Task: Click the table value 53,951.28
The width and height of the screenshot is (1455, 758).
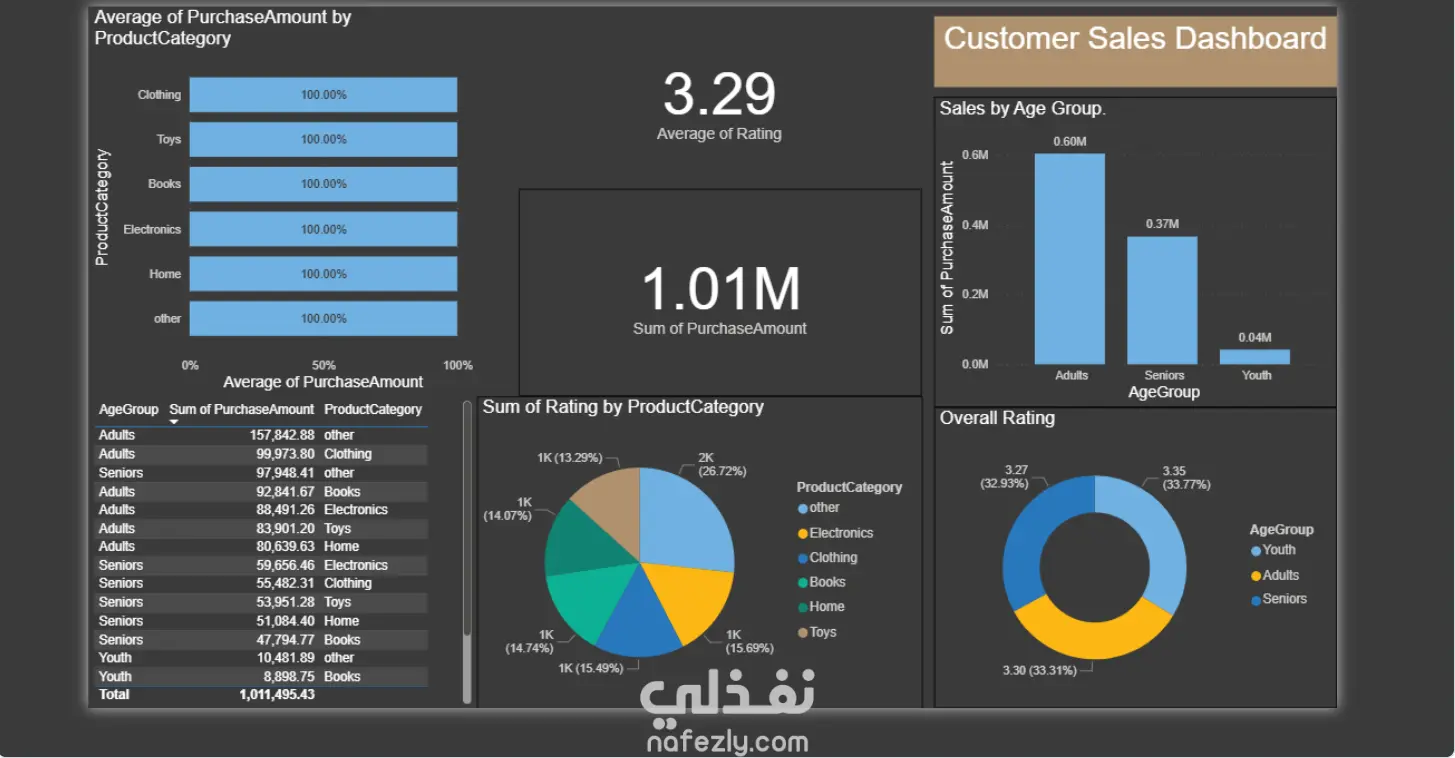Action: [285, 602]
